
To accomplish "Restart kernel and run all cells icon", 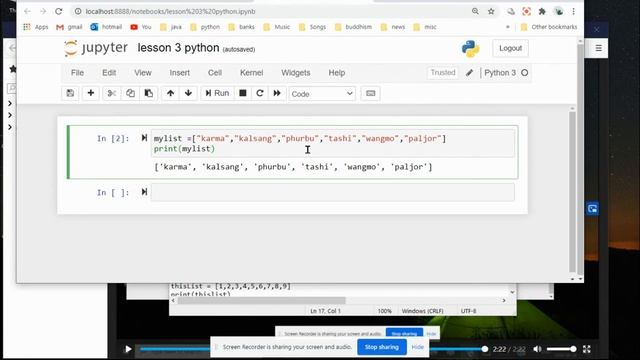I will click(277, 93).
